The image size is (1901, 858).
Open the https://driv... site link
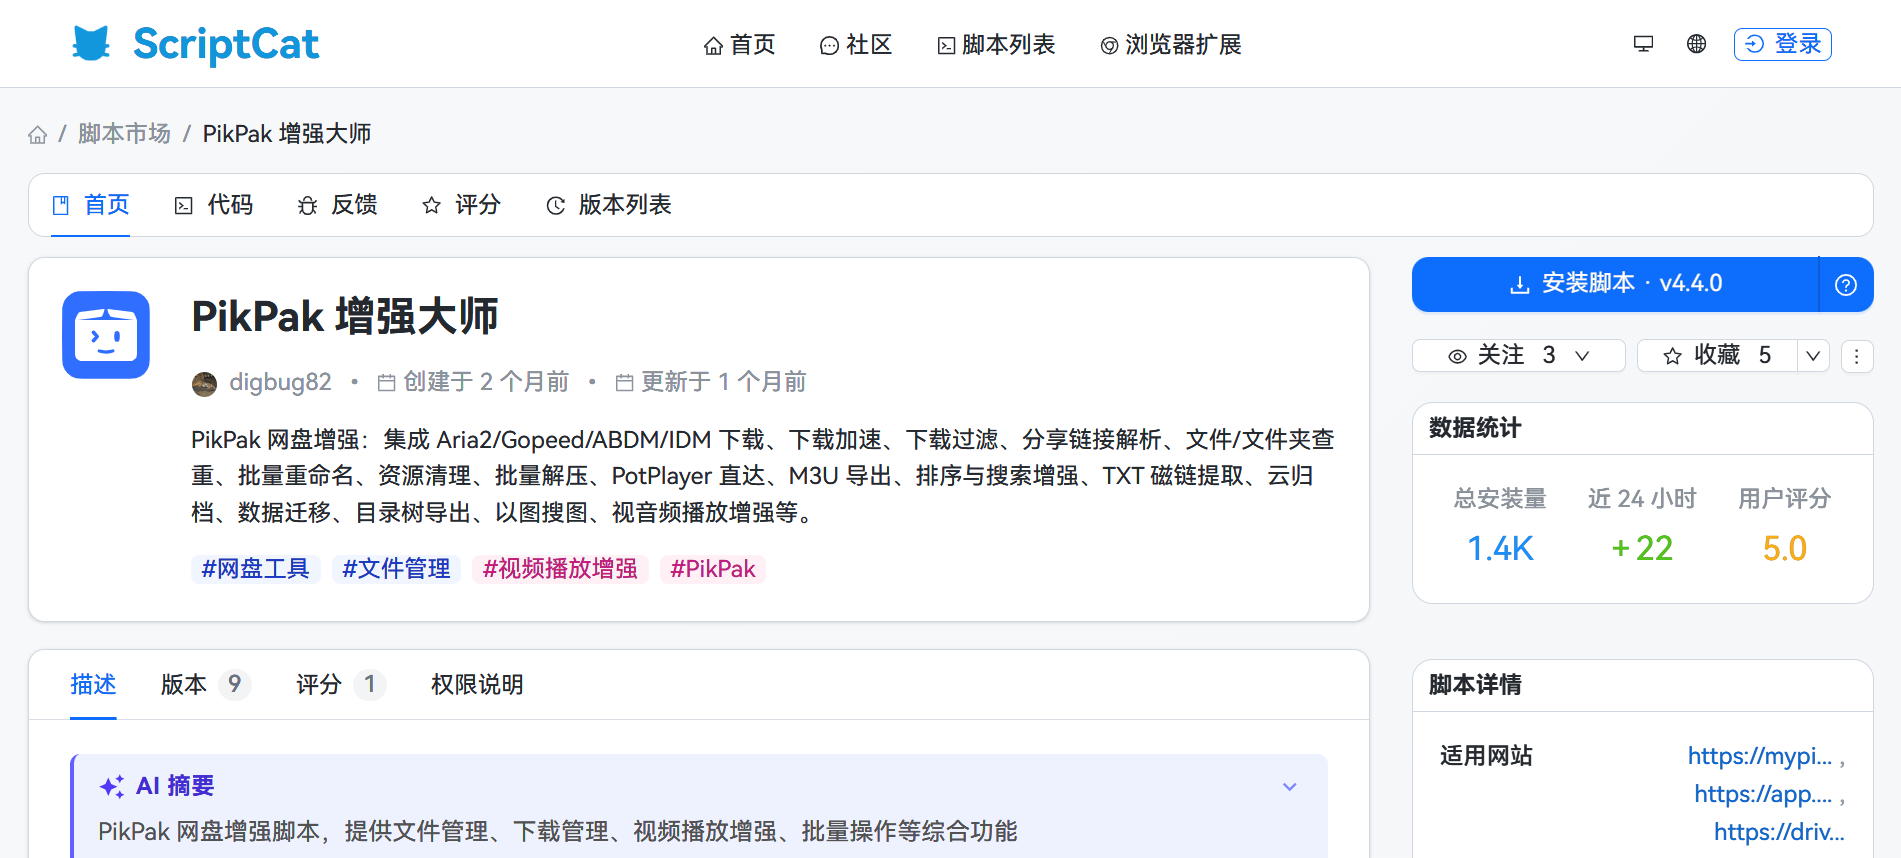click(x=1779, y=833)
